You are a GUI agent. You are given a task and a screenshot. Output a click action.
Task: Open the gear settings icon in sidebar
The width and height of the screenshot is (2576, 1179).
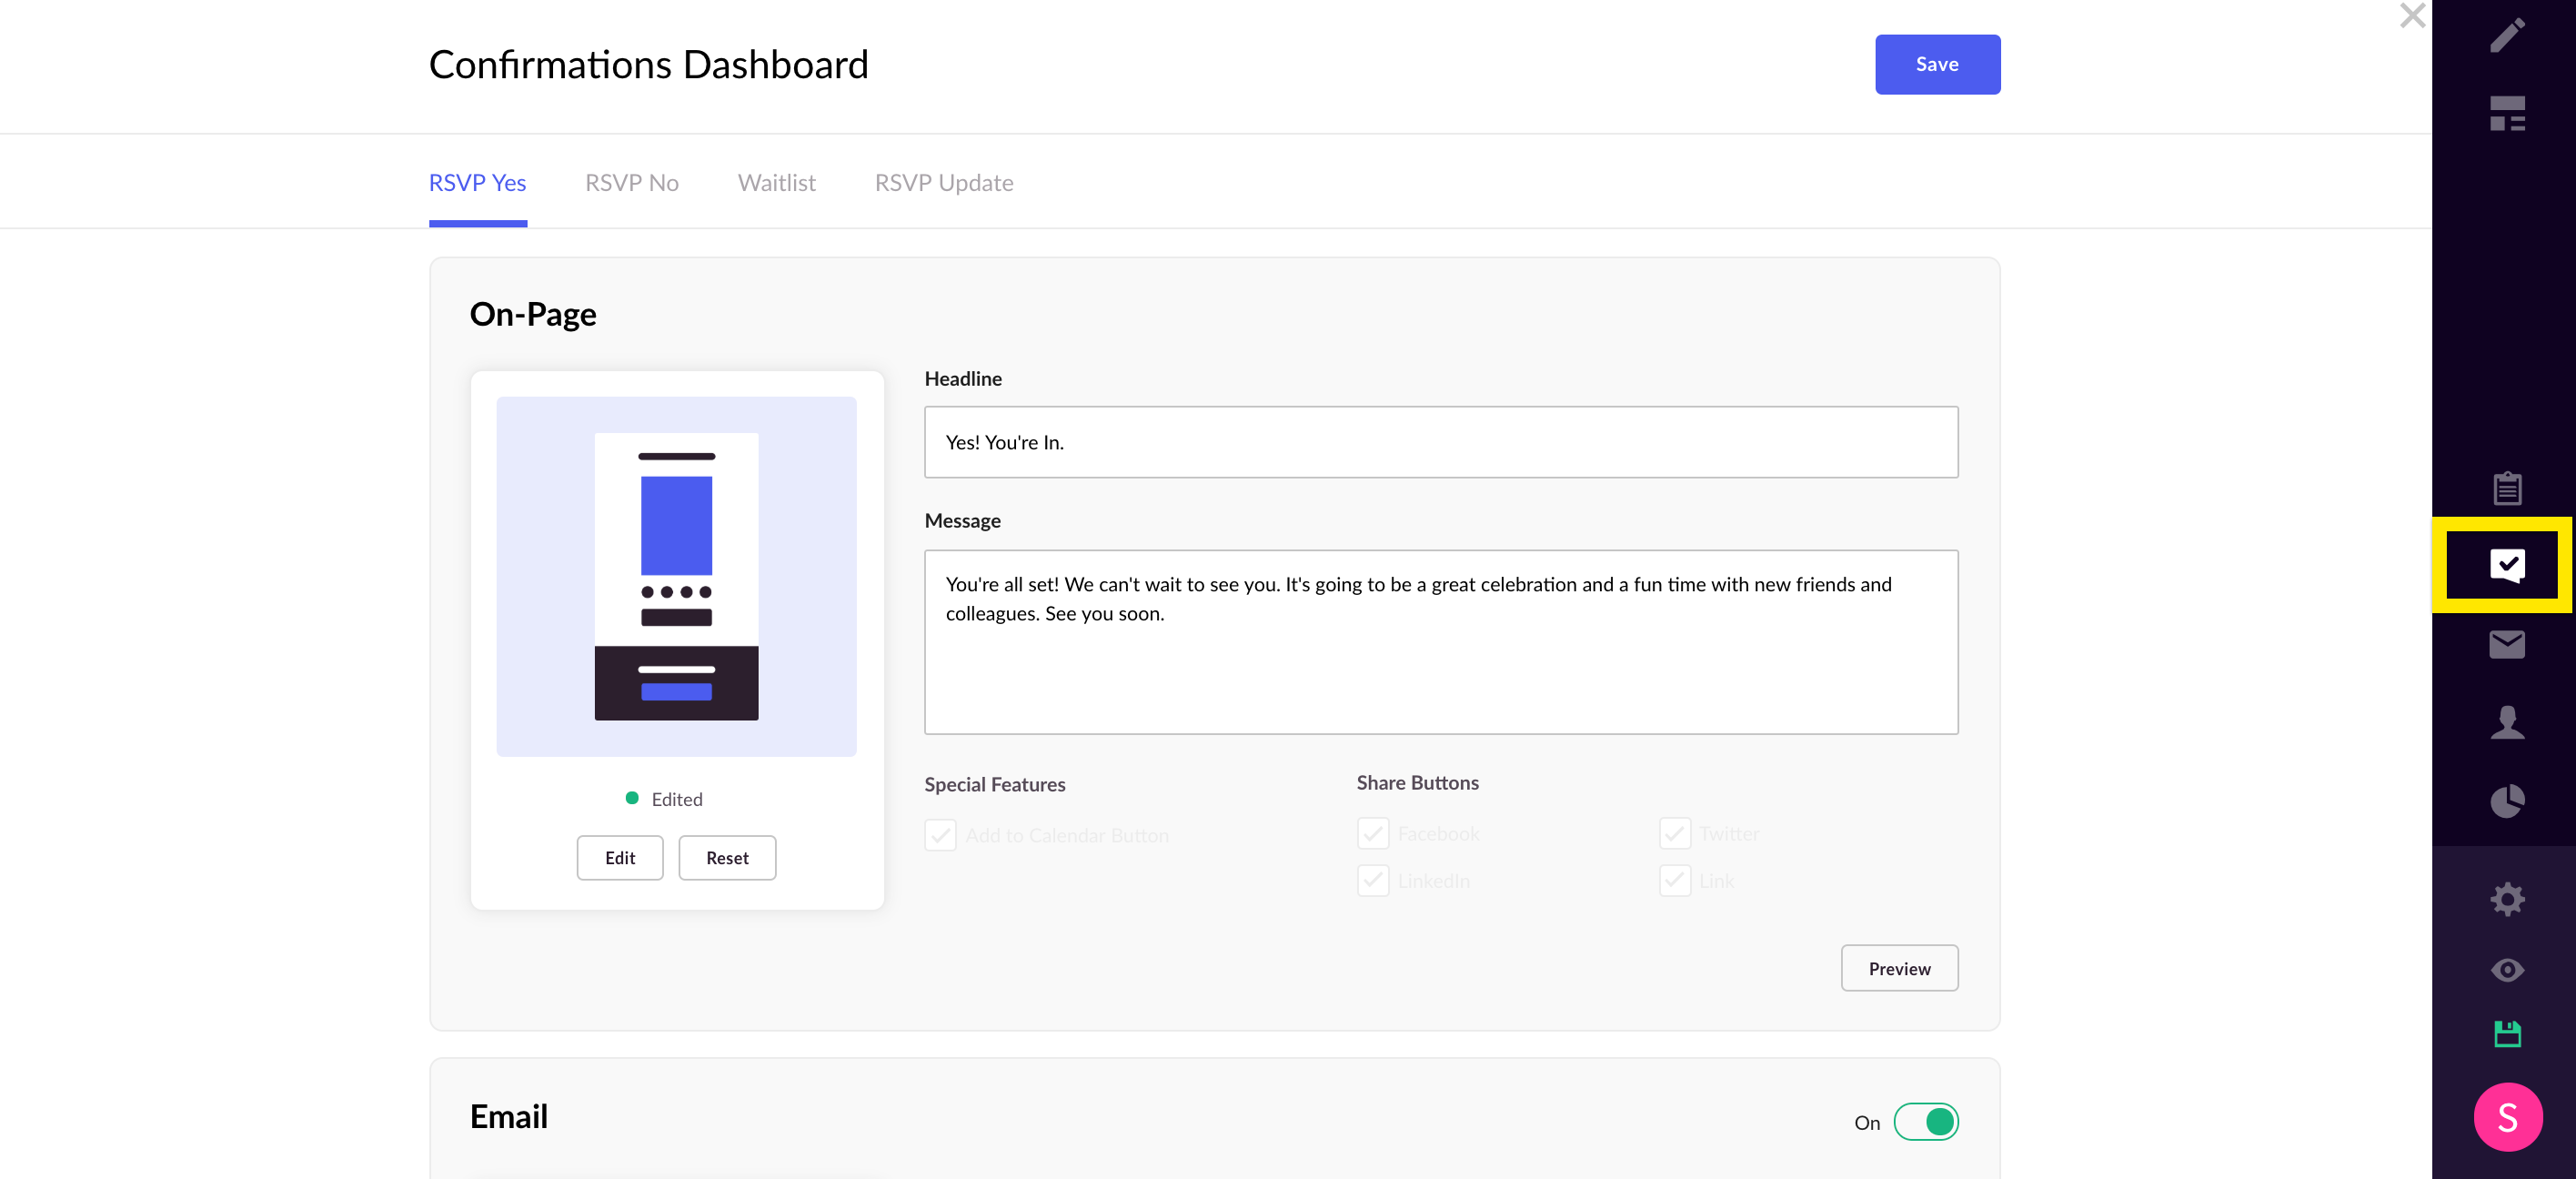point(2506,899)
